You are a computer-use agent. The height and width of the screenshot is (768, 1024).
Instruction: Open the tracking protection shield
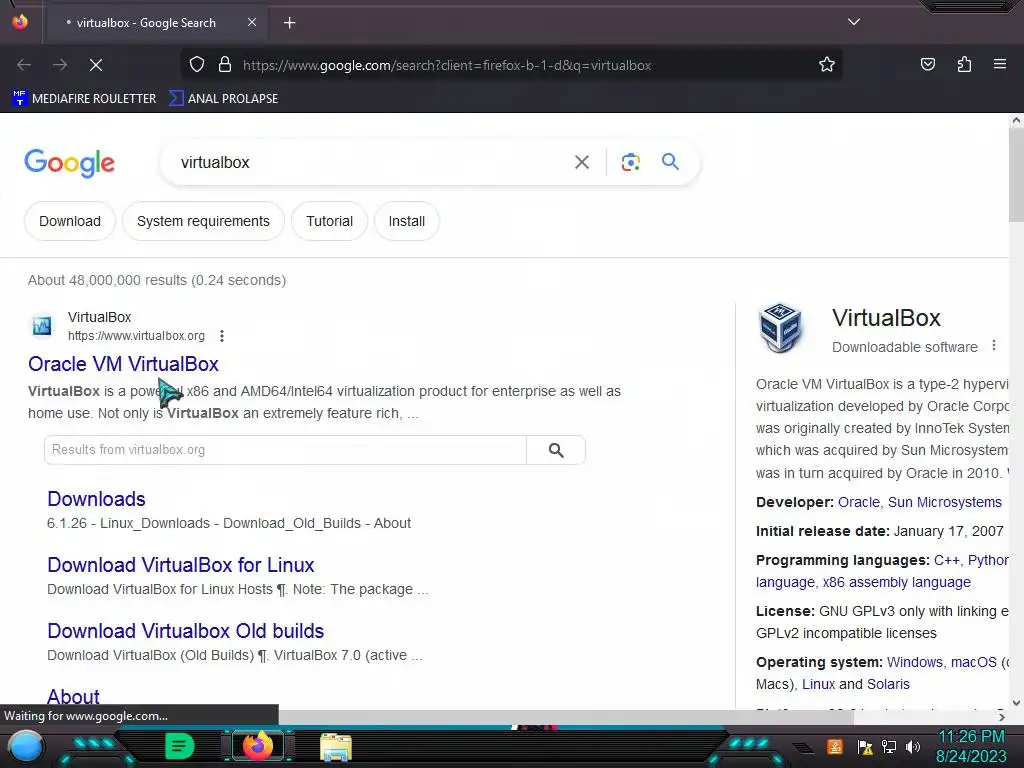point(197,65)
